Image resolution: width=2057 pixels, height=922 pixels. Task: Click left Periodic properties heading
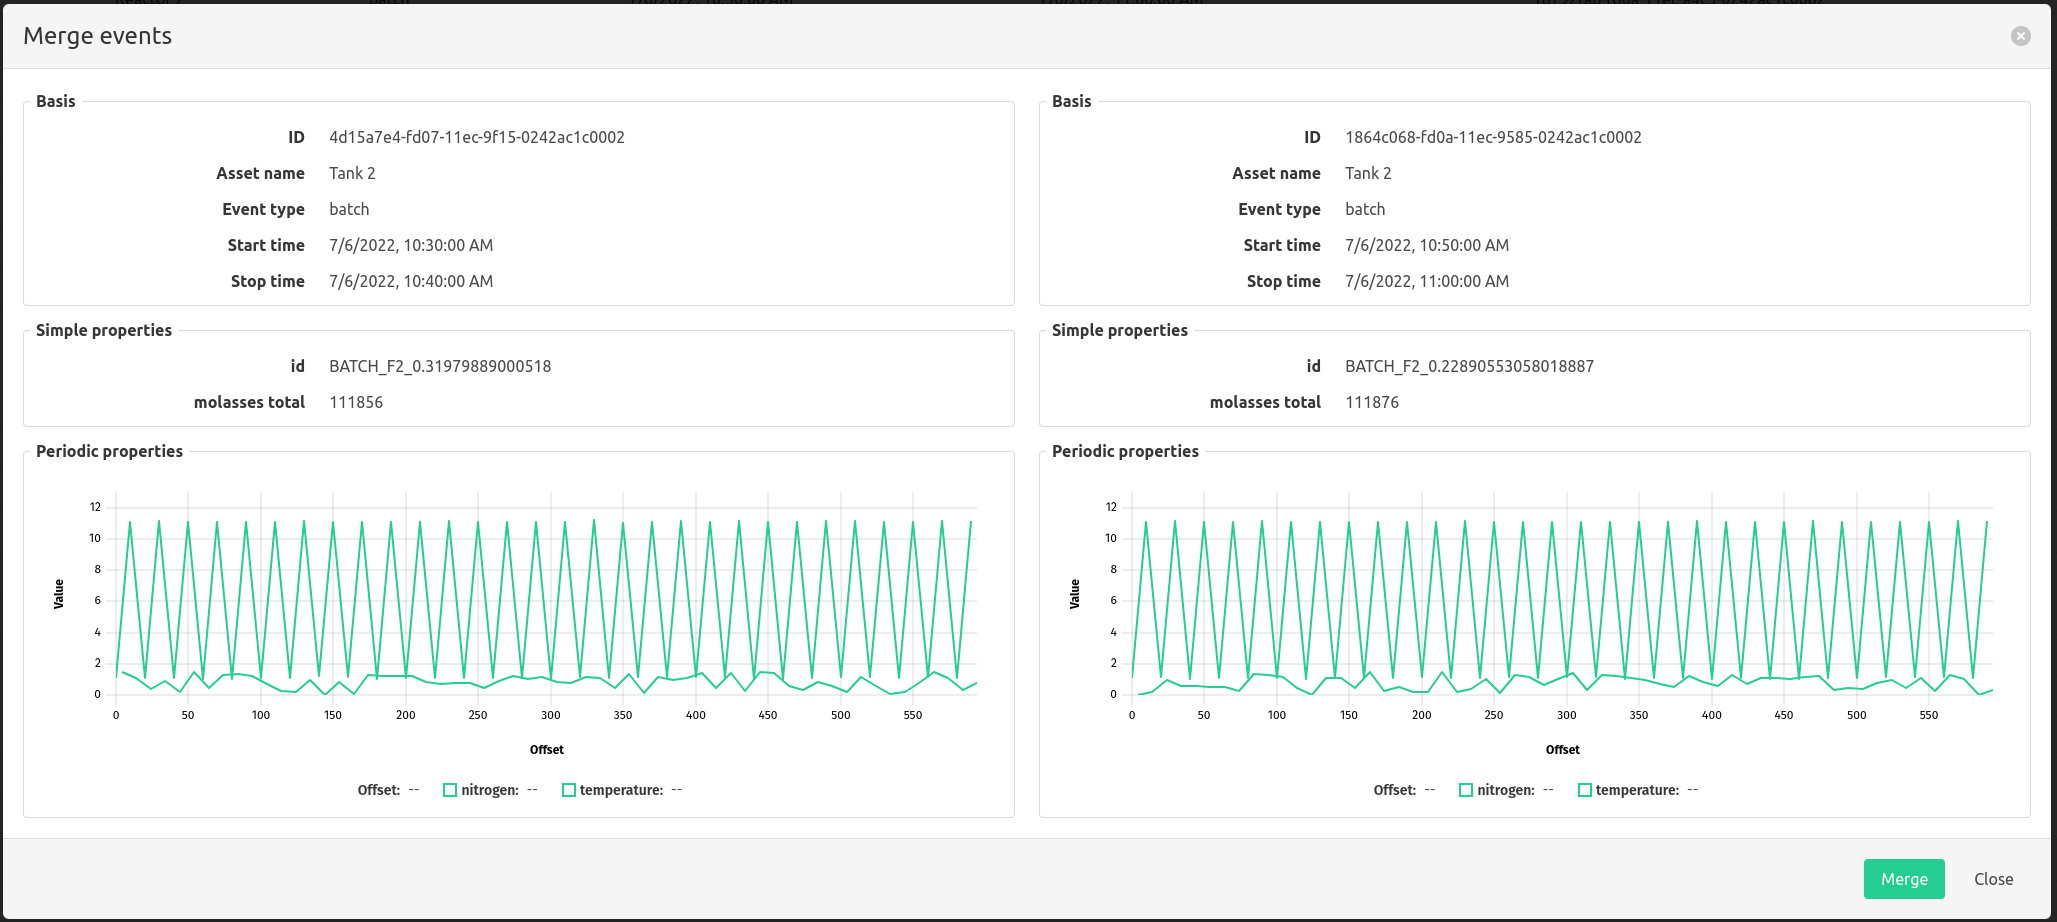tap(110, 451)
